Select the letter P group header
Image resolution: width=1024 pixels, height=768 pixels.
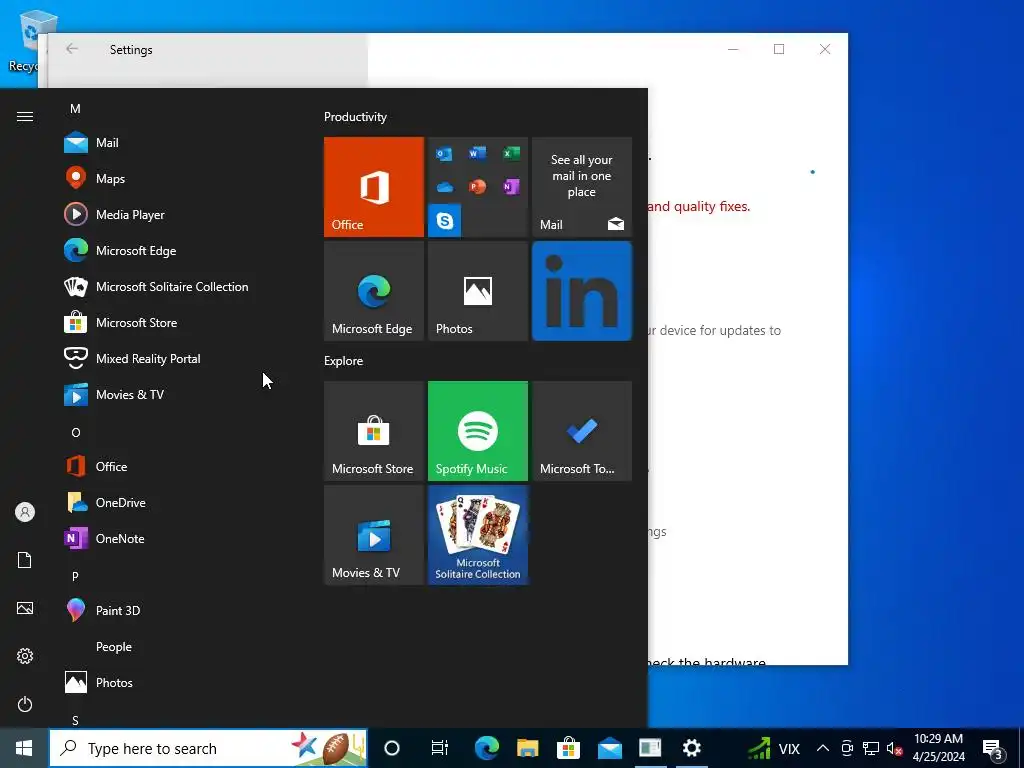pos(75,576)
